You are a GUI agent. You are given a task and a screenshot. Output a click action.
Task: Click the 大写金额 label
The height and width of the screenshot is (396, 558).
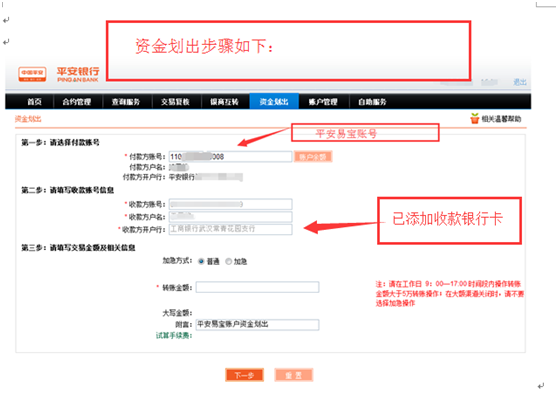pyautogui.click(x=177, y=313)
